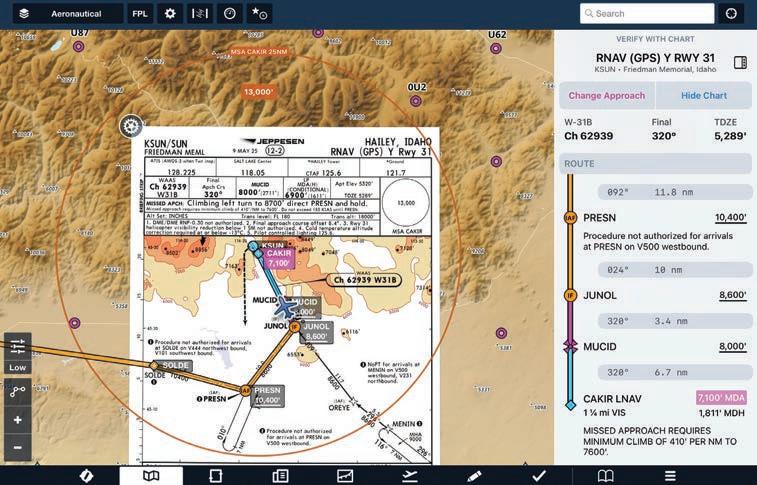Select MUCID waypoint in route list
Viewport: 757px width, 485px height.
[600, 346]
